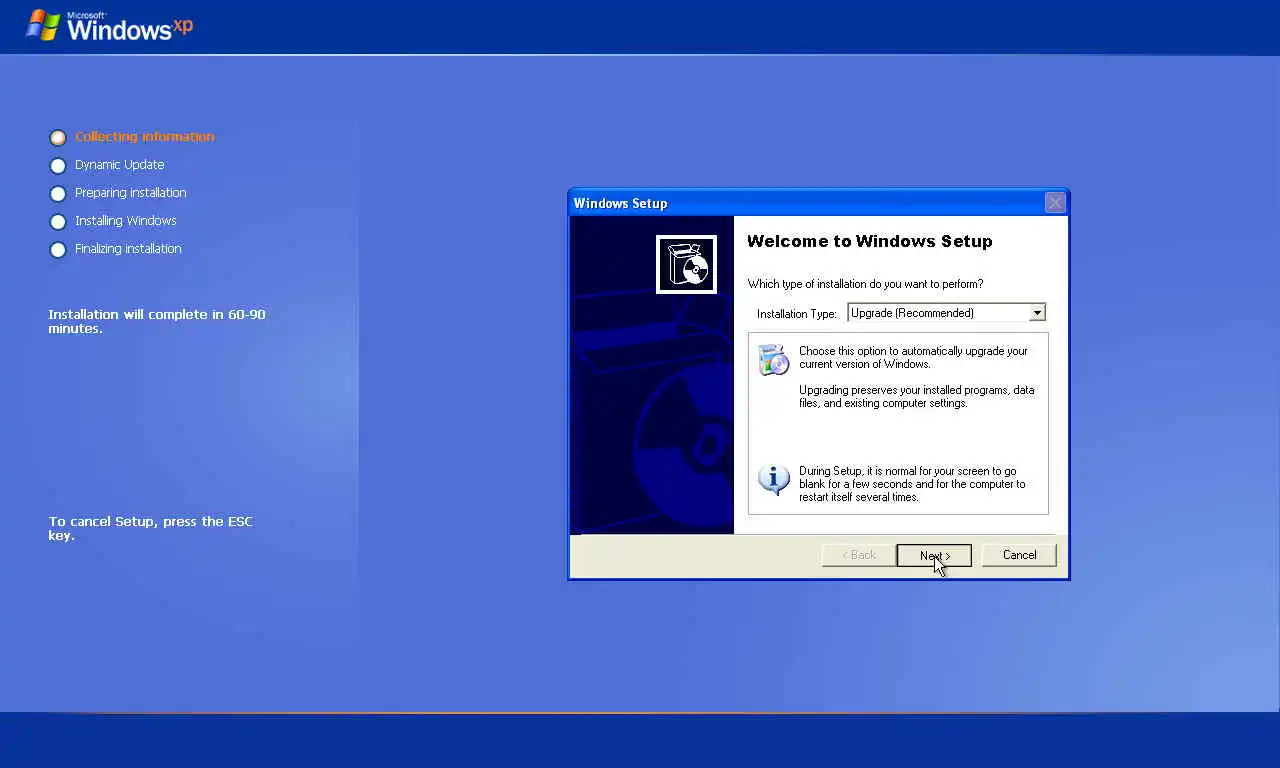Click the Dynamic Update step bullet

coord(58,165)
